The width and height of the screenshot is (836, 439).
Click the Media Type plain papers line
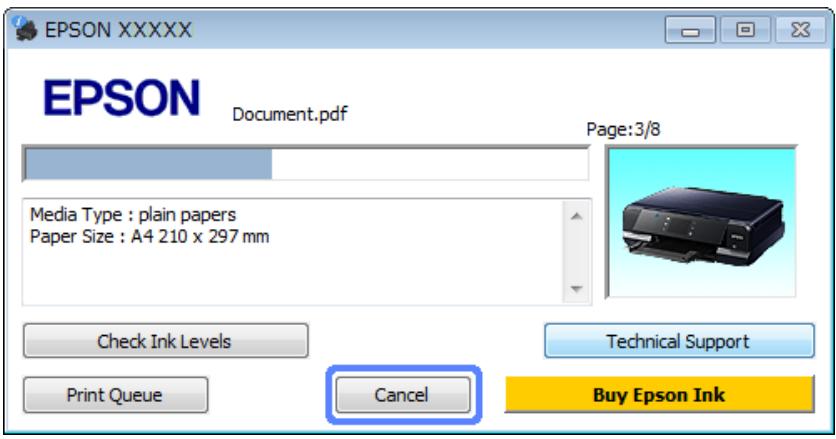point(133,215)
